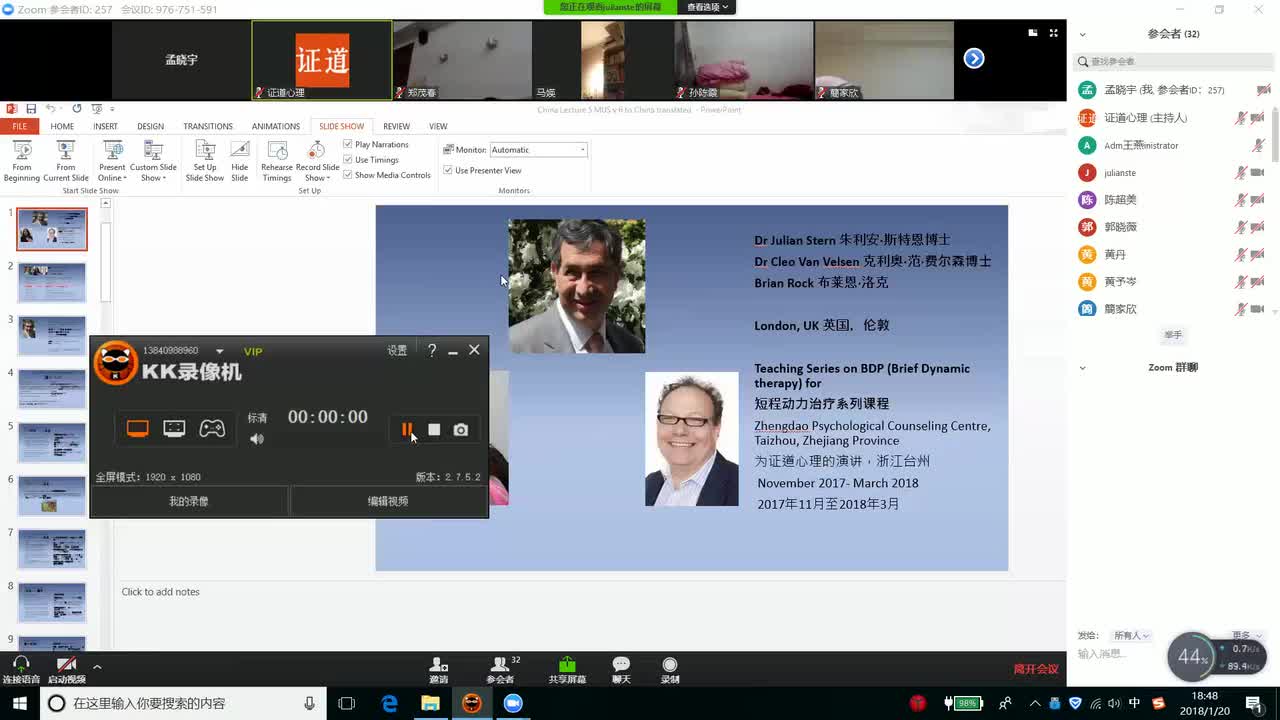
Task: Click the Hide Slide icon
Action: [x=240, y=160]
